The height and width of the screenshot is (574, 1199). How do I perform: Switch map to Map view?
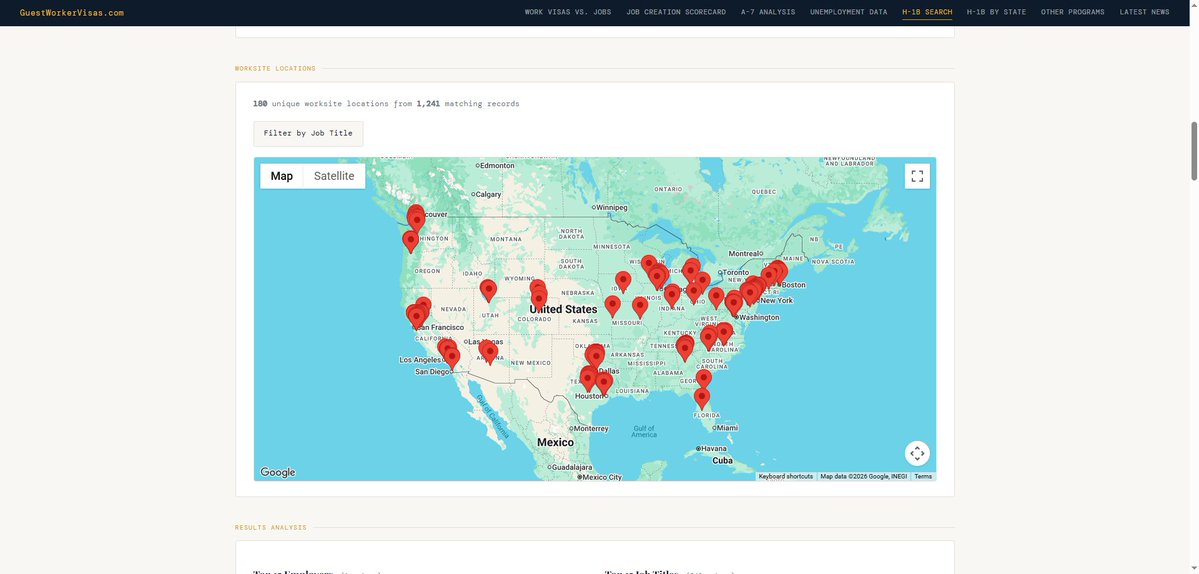[x=281, y=176]
